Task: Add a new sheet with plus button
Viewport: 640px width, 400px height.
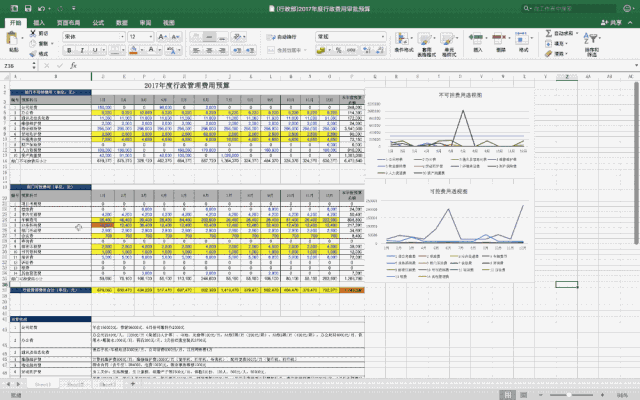Action: tap(132, 384)
